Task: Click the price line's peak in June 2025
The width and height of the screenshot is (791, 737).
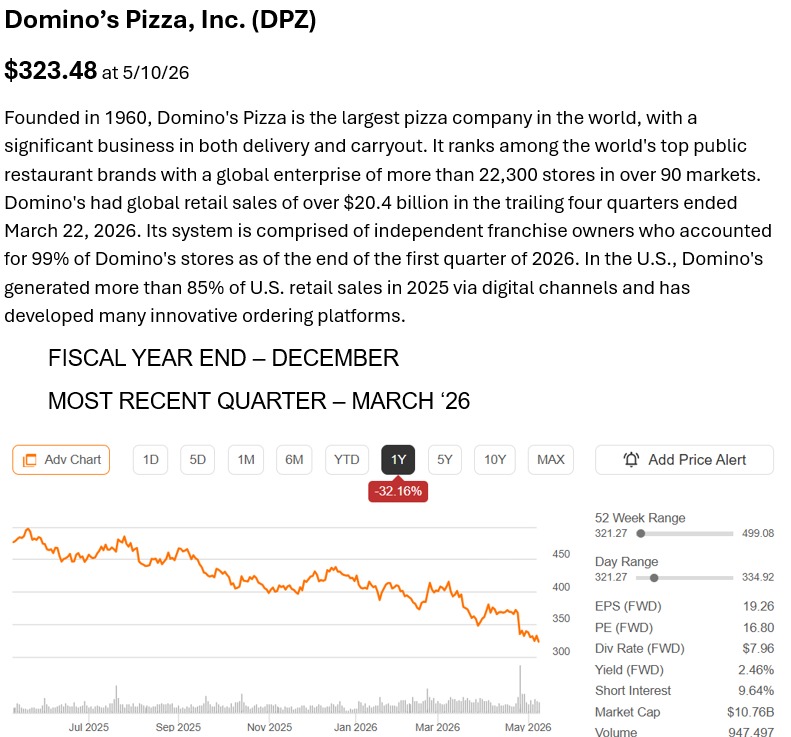Action: click(x=28, y=530)
